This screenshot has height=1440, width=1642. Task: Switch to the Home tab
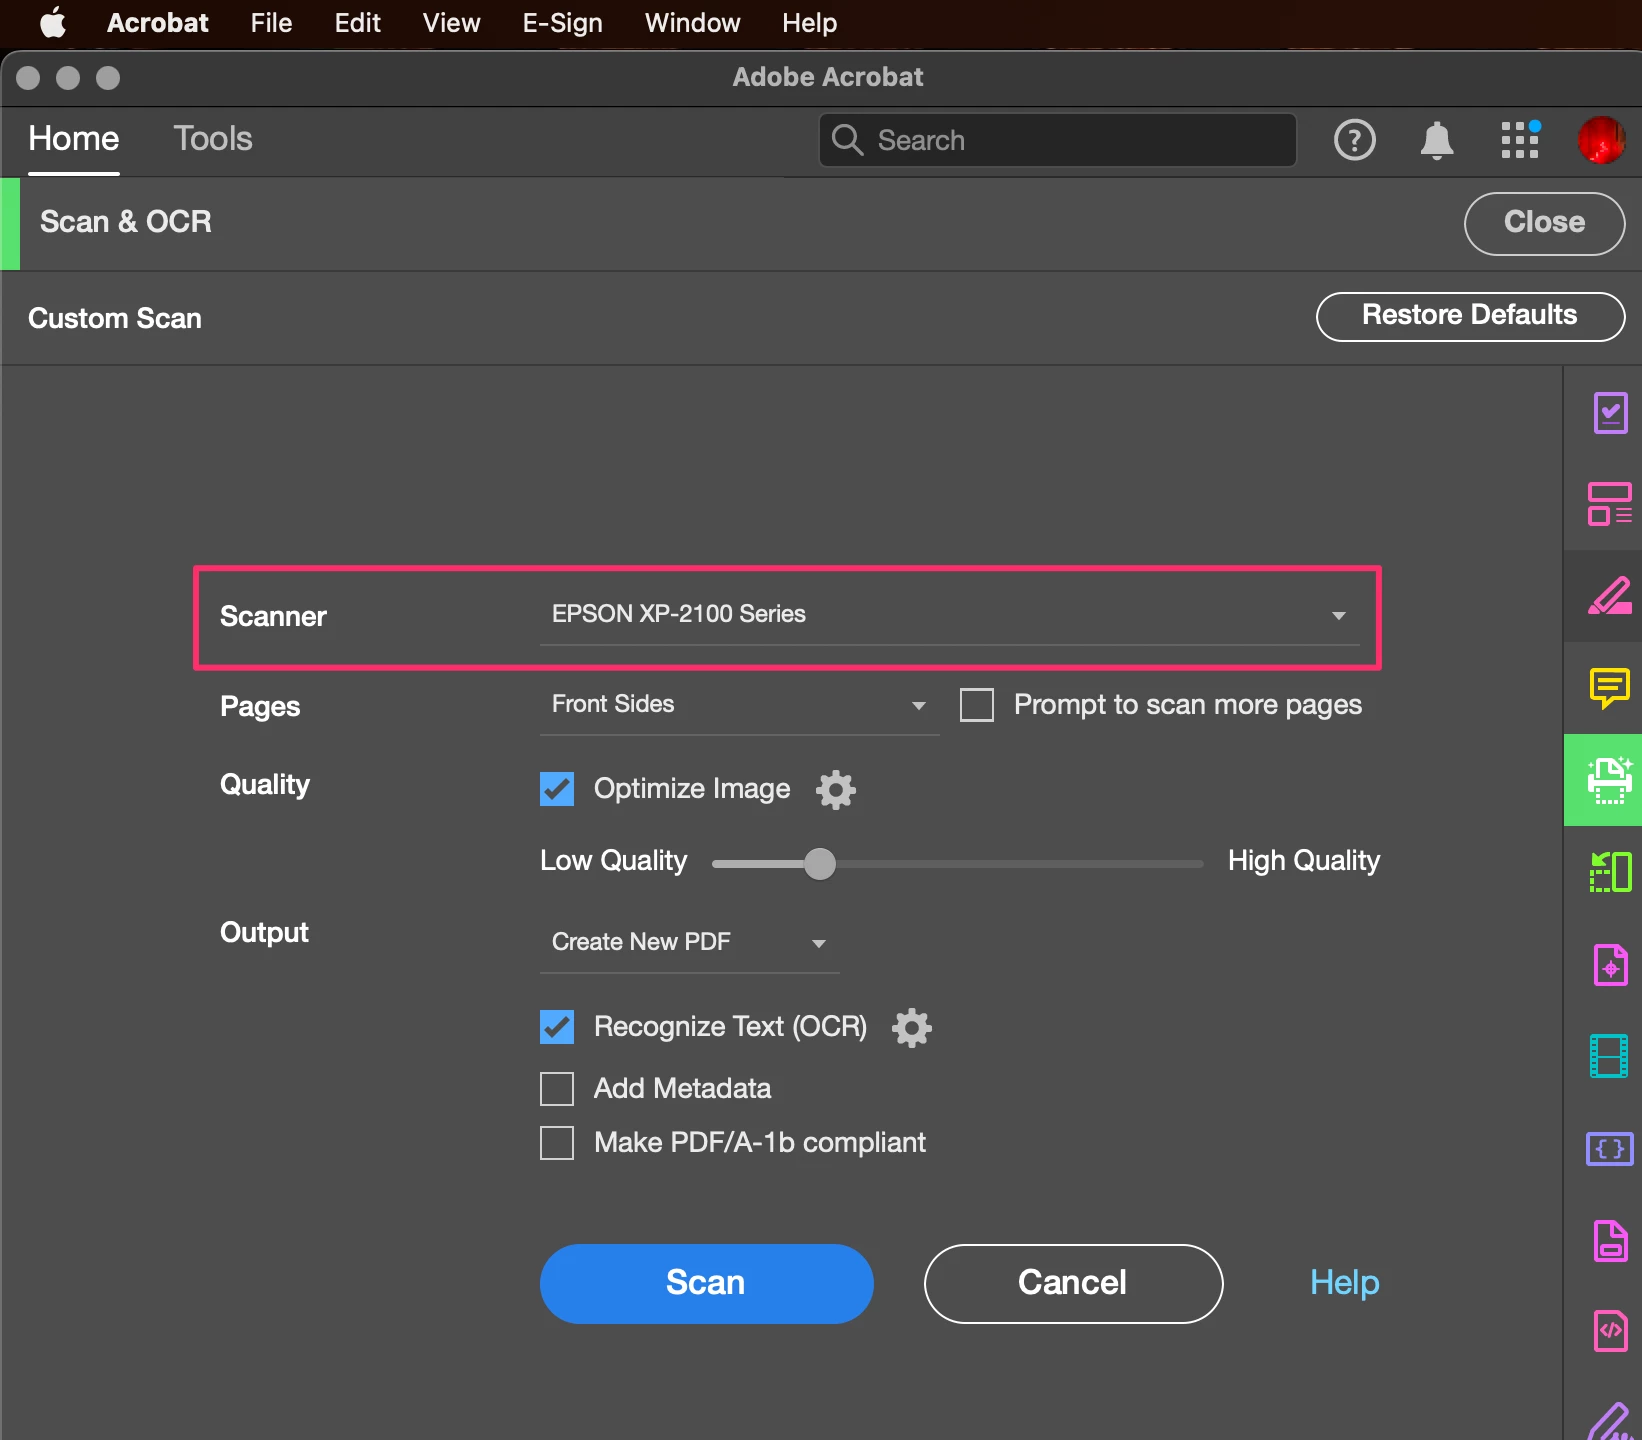pyautogui.click(x=74, y=138)
